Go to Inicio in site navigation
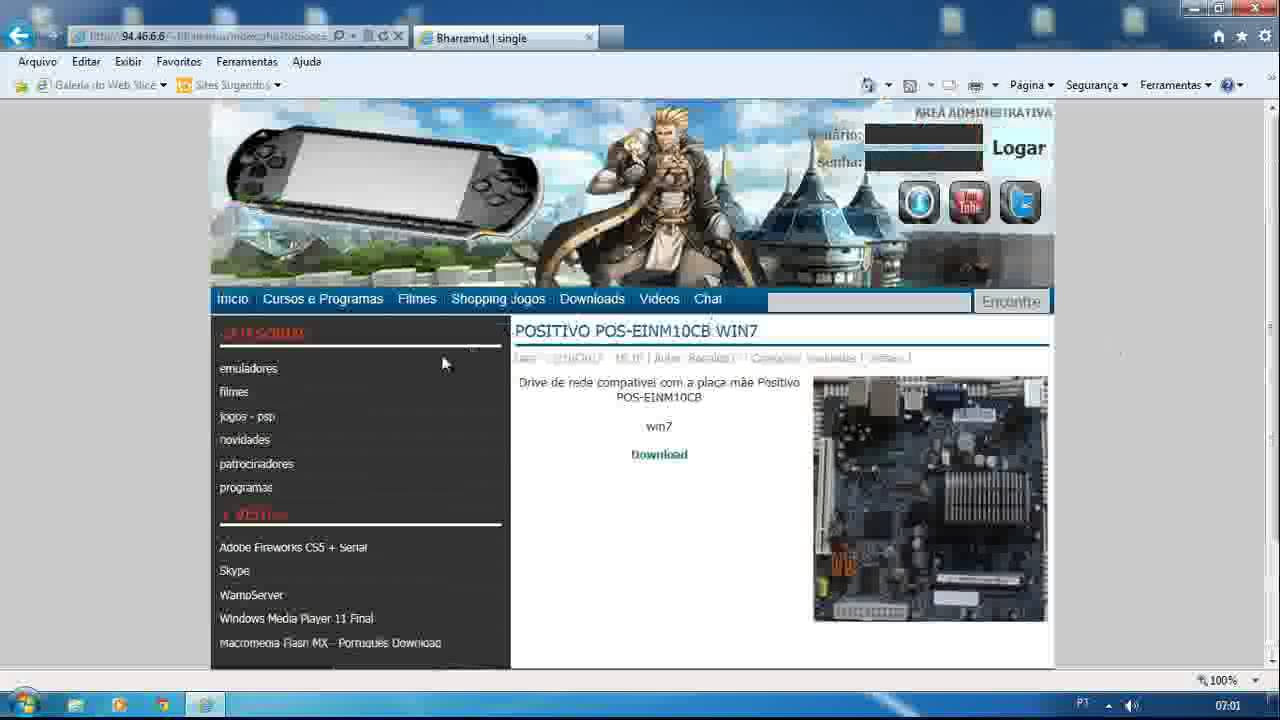 click(x=232, y=299)
